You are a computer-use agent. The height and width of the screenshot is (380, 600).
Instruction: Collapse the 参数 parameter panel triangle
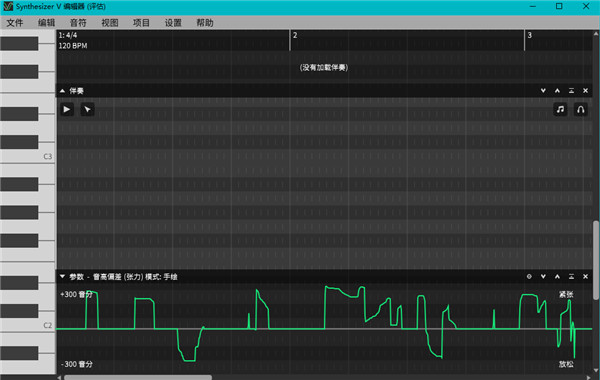[62, 276]
